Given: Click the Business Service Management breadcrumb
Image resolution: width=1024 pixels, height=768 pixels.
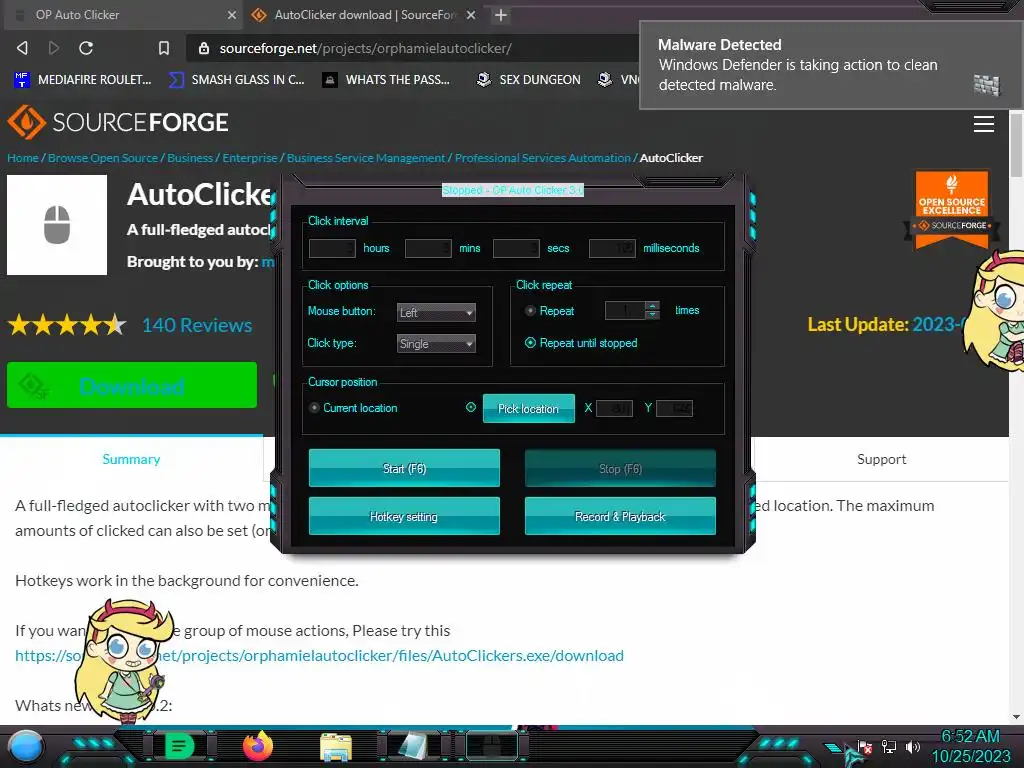Looking at the screenshot, I should (366, 158).
